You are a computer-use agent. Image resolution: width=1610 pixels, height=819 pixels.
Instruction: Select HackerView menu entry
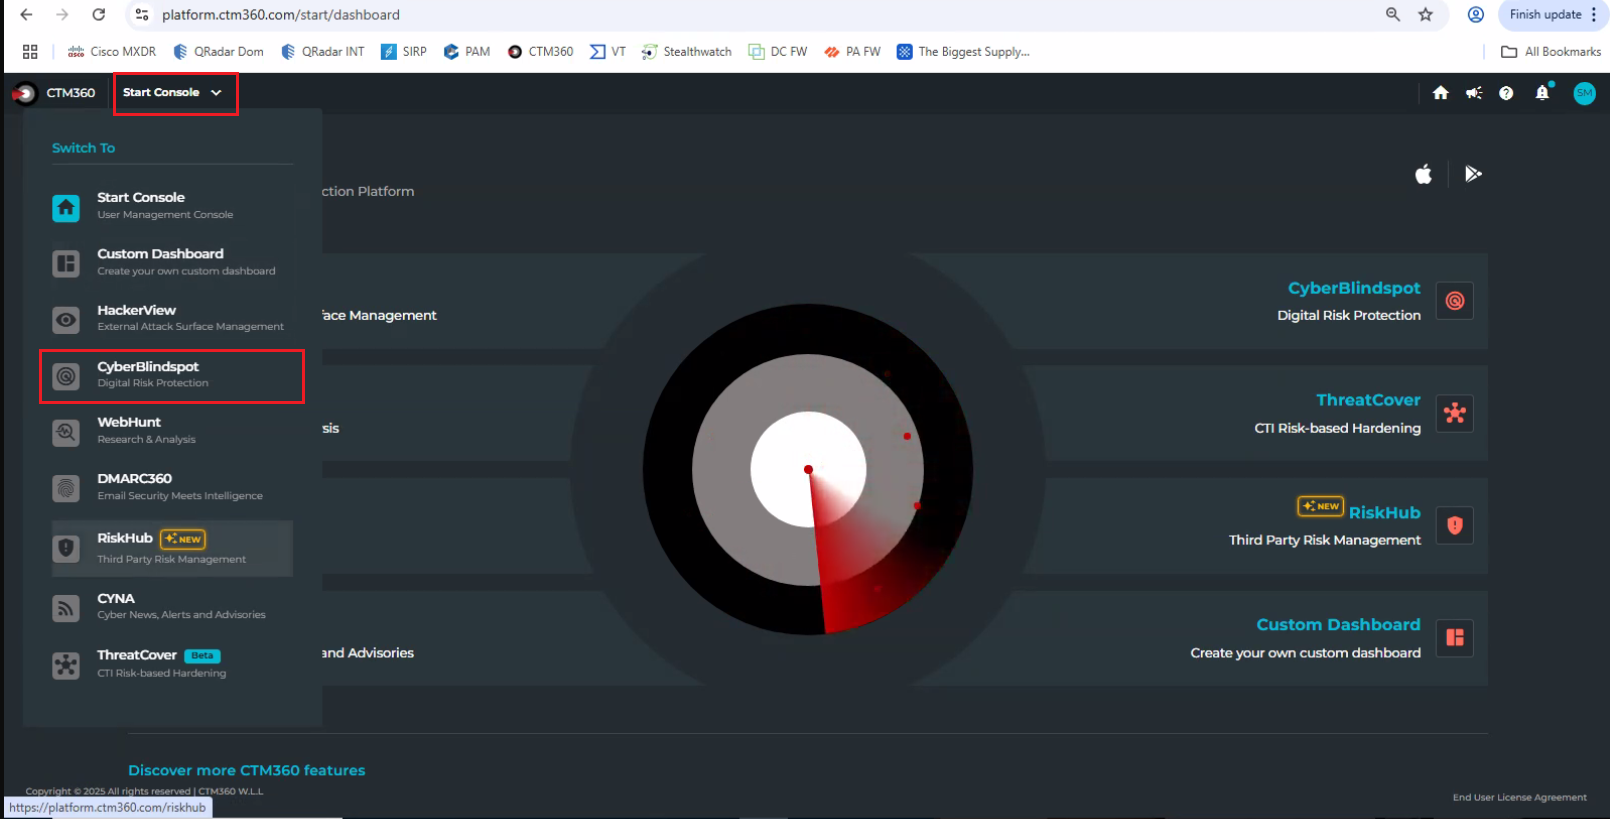click(172, 318)
